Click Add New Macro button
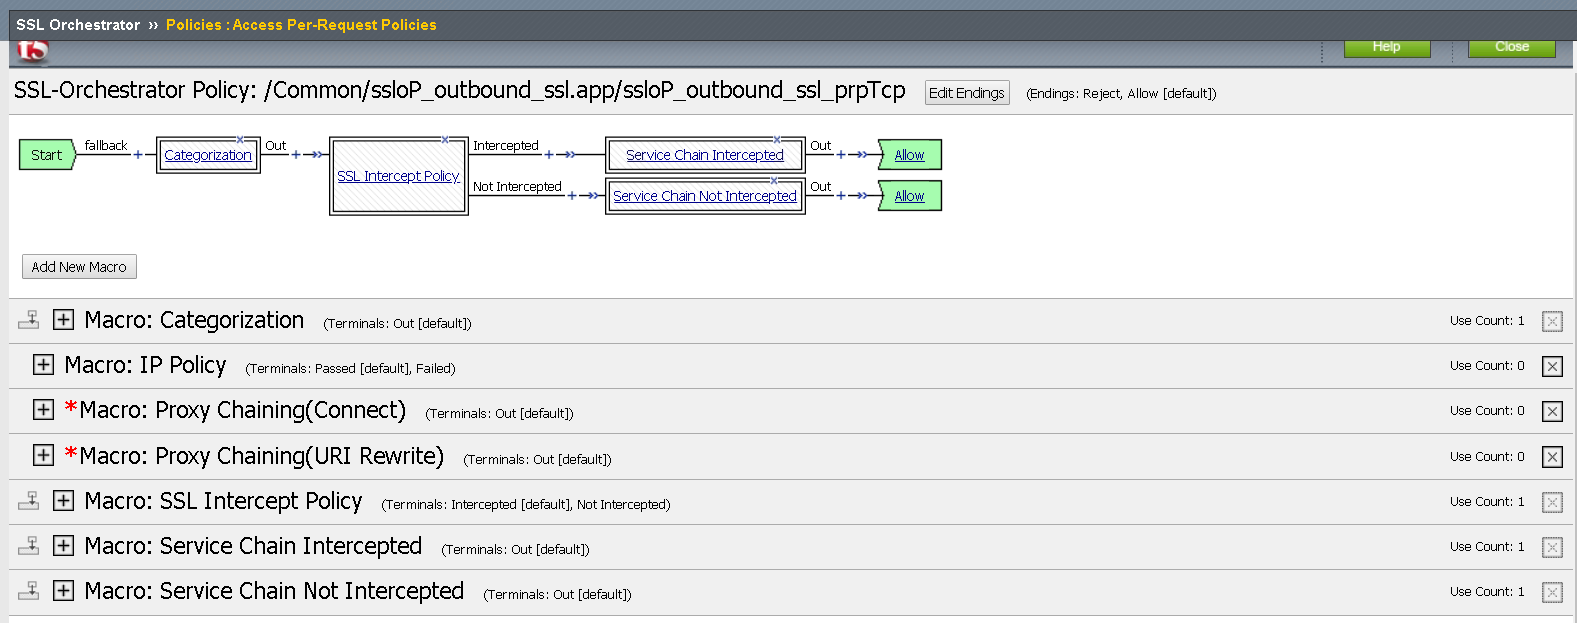The height and width of the screenshot is (623, 1577). pyautogui.click(x=79, y=267)
